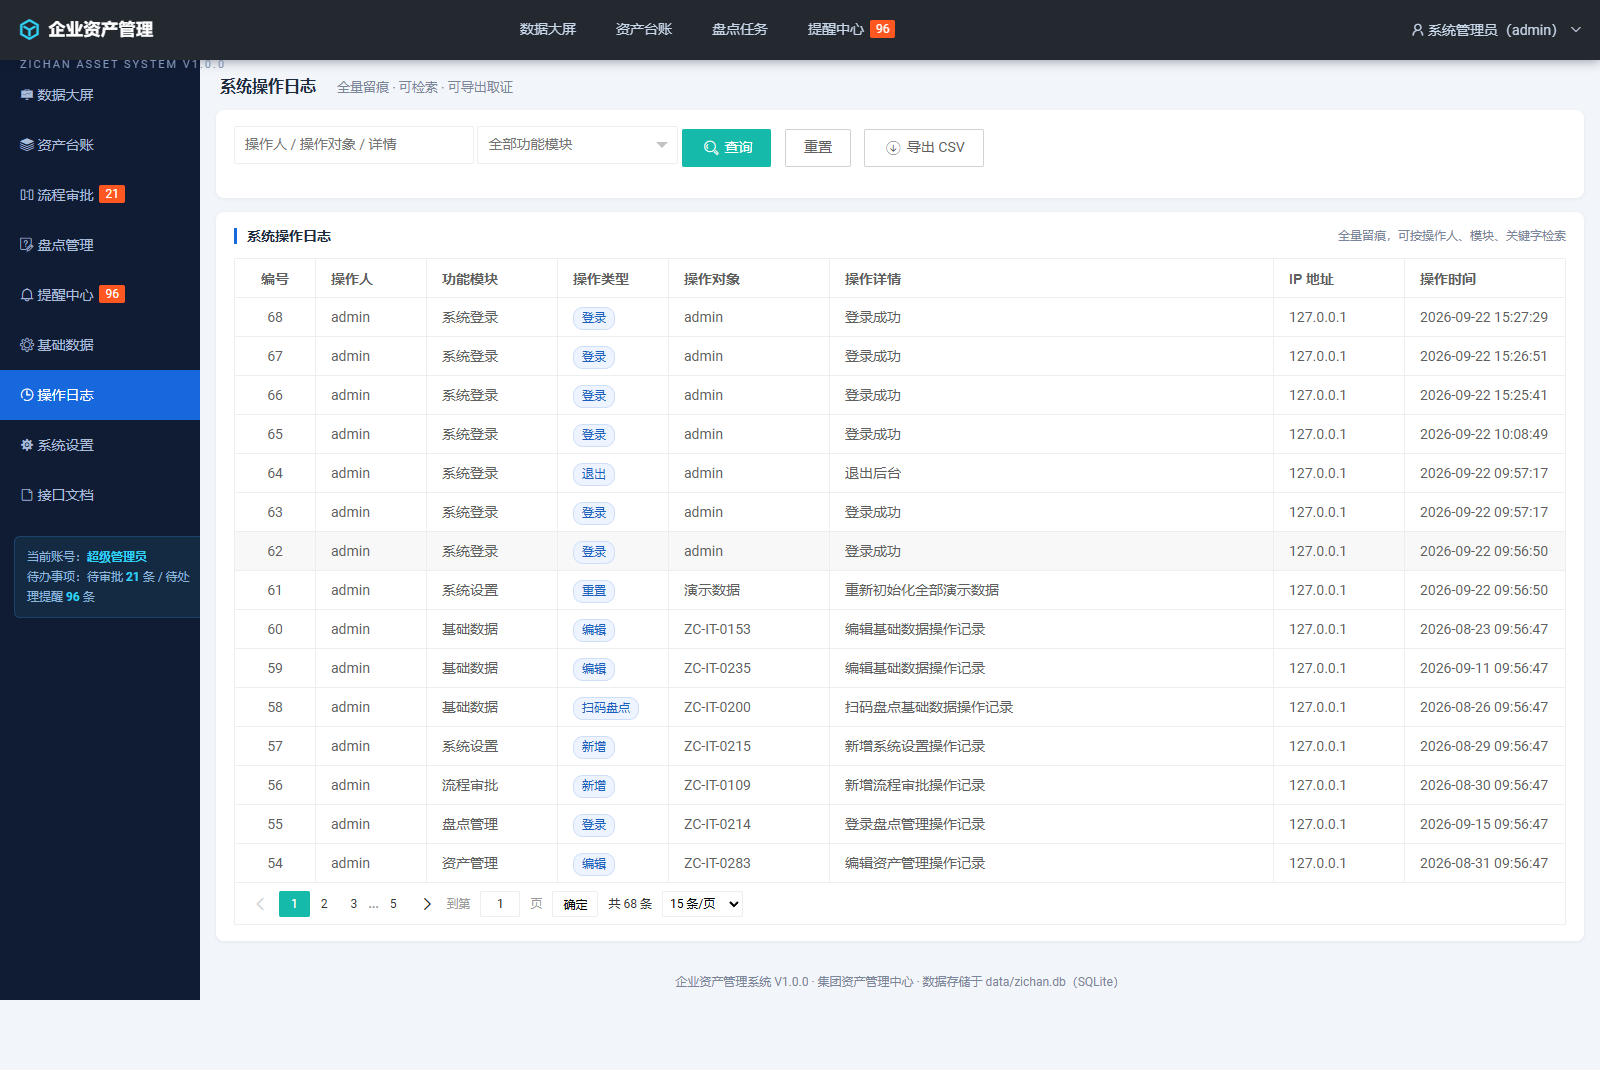Select 基础数据 in the sidebar menu
This screenshot has width=1600, height=1070.
pos(100,345)
